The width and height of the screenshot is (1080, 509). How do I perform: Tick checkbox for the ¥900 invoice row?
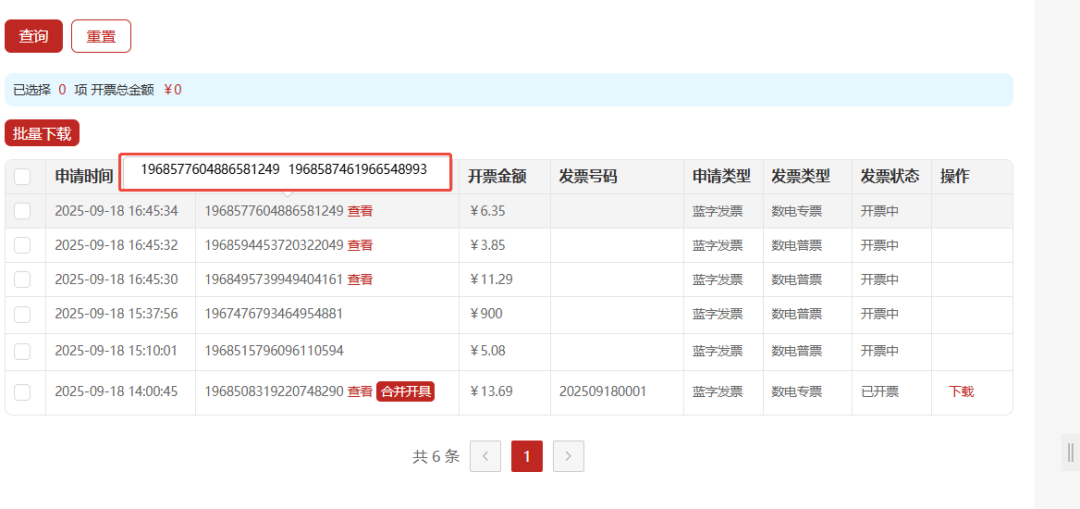[23, 314]
